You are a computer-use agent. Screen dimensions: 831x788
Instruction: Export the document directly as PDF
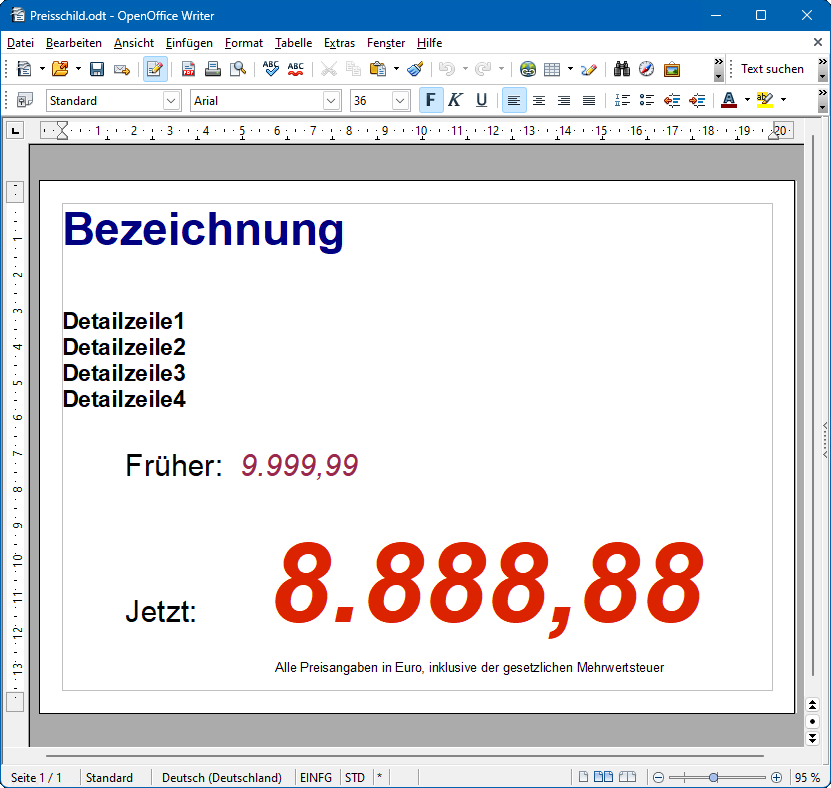188,69
